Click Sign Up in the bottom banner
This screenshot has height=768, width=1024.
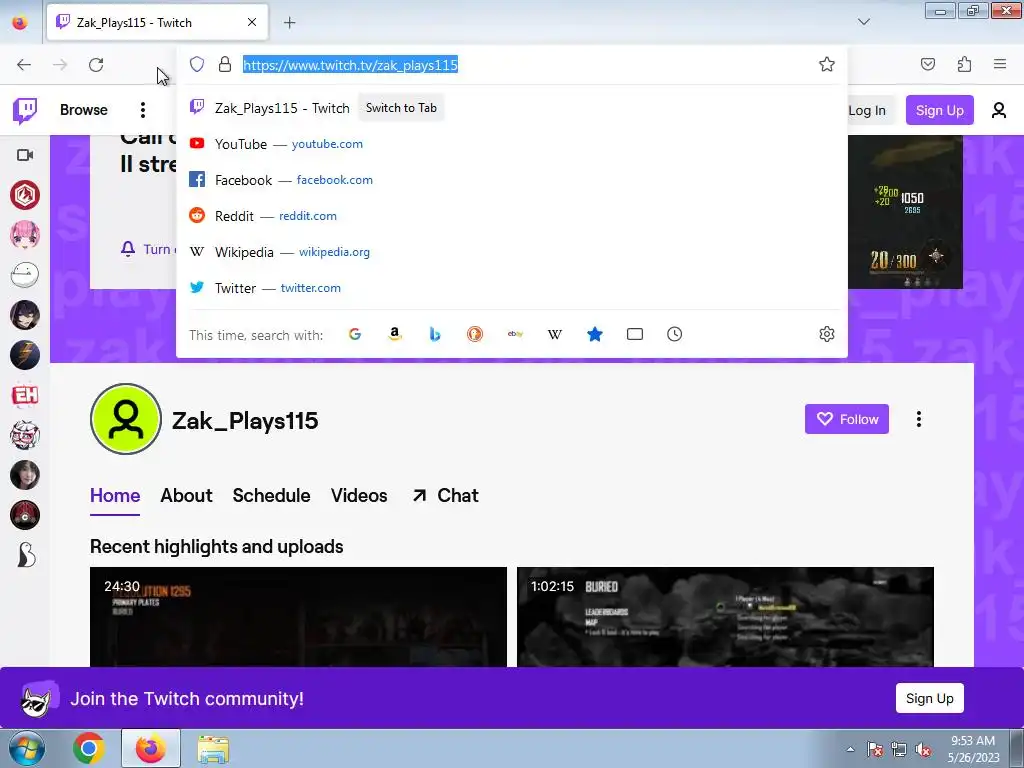[x=929, y=698]
